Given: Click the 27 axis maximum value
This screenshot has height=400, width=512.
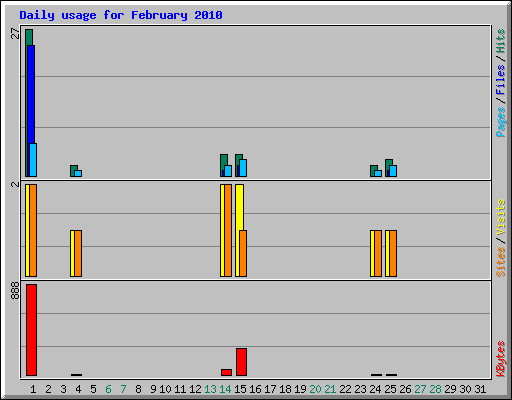Looking at the screenshot, I should (15, 34).
